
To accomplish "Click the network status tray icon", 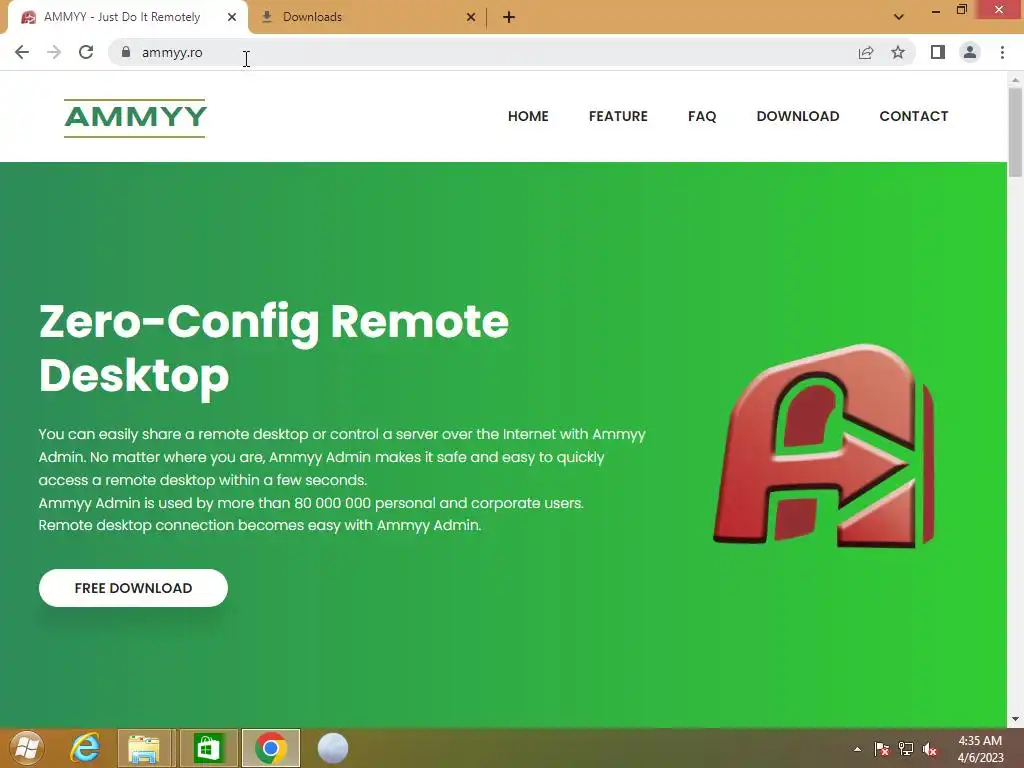I will [906, 749].
